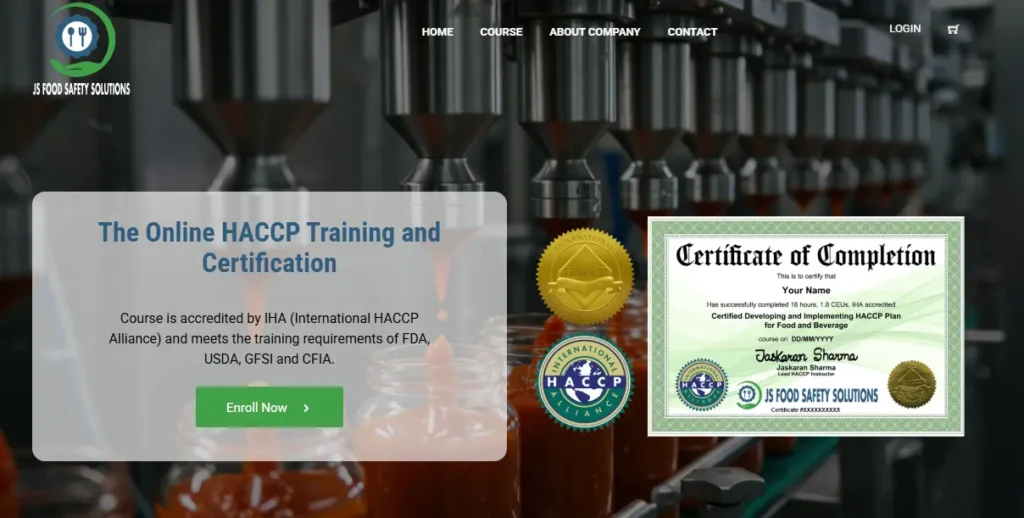
Task: Click the IHA accreditation description paragraph
Action: pyautogui.click(x=269, y=338)
